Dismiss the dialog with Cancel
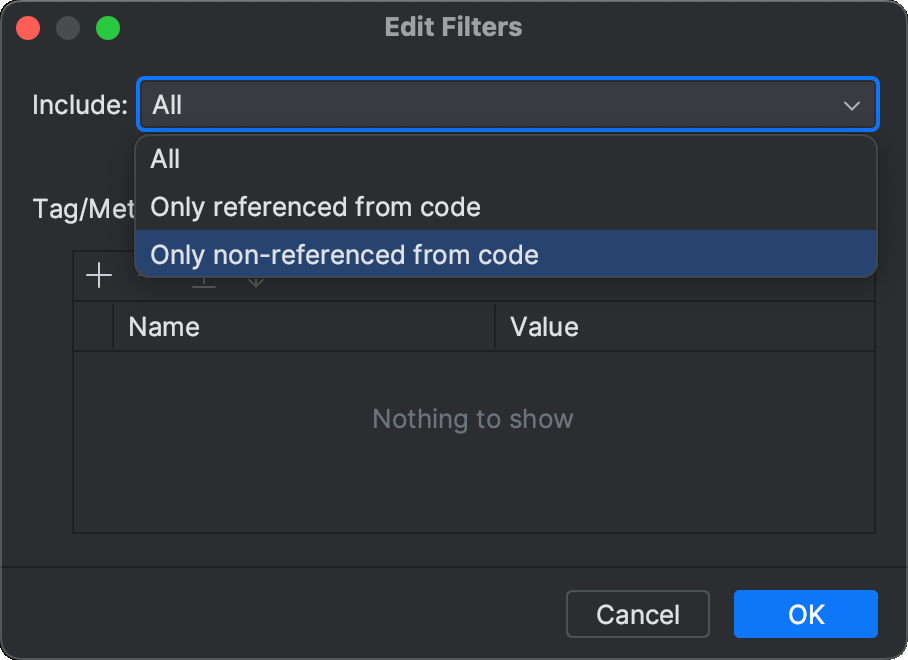 [x=637, y=614]
